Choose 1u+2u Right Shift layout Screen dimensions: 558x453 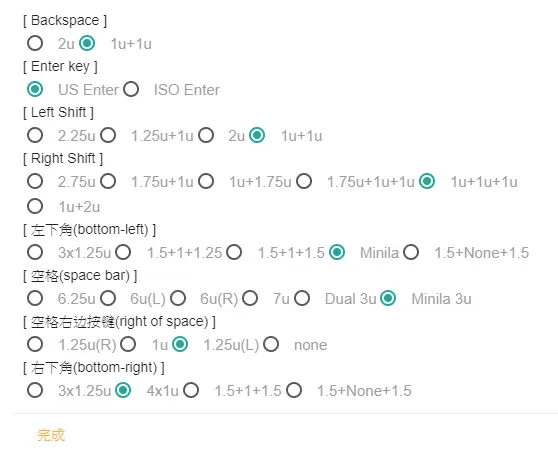click(35, 206)
